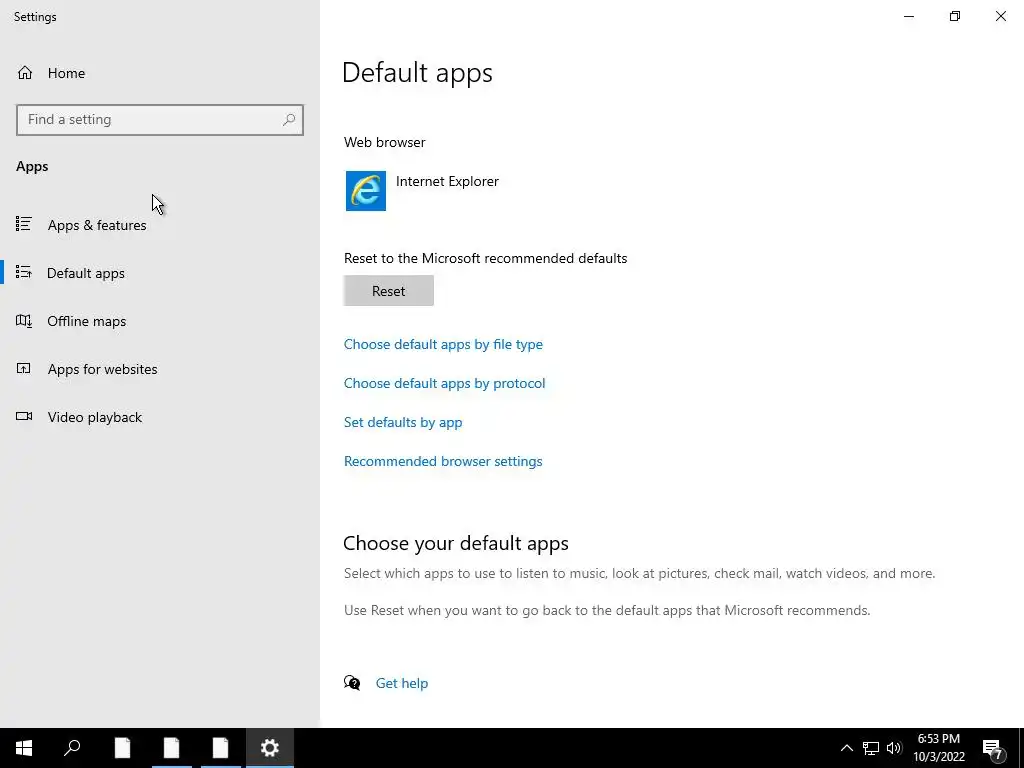Reset to Microsoft recommended defaults

click(x=389, y=291)
